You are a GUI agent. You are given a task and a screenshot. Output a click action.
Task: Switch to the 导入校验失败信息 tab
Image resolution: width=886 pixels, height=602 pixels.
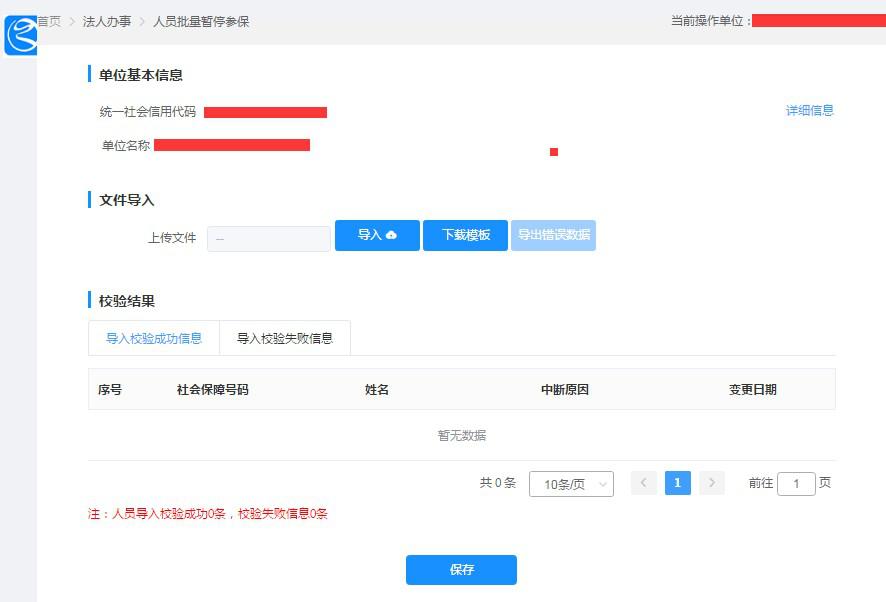[x=285, y=338]
